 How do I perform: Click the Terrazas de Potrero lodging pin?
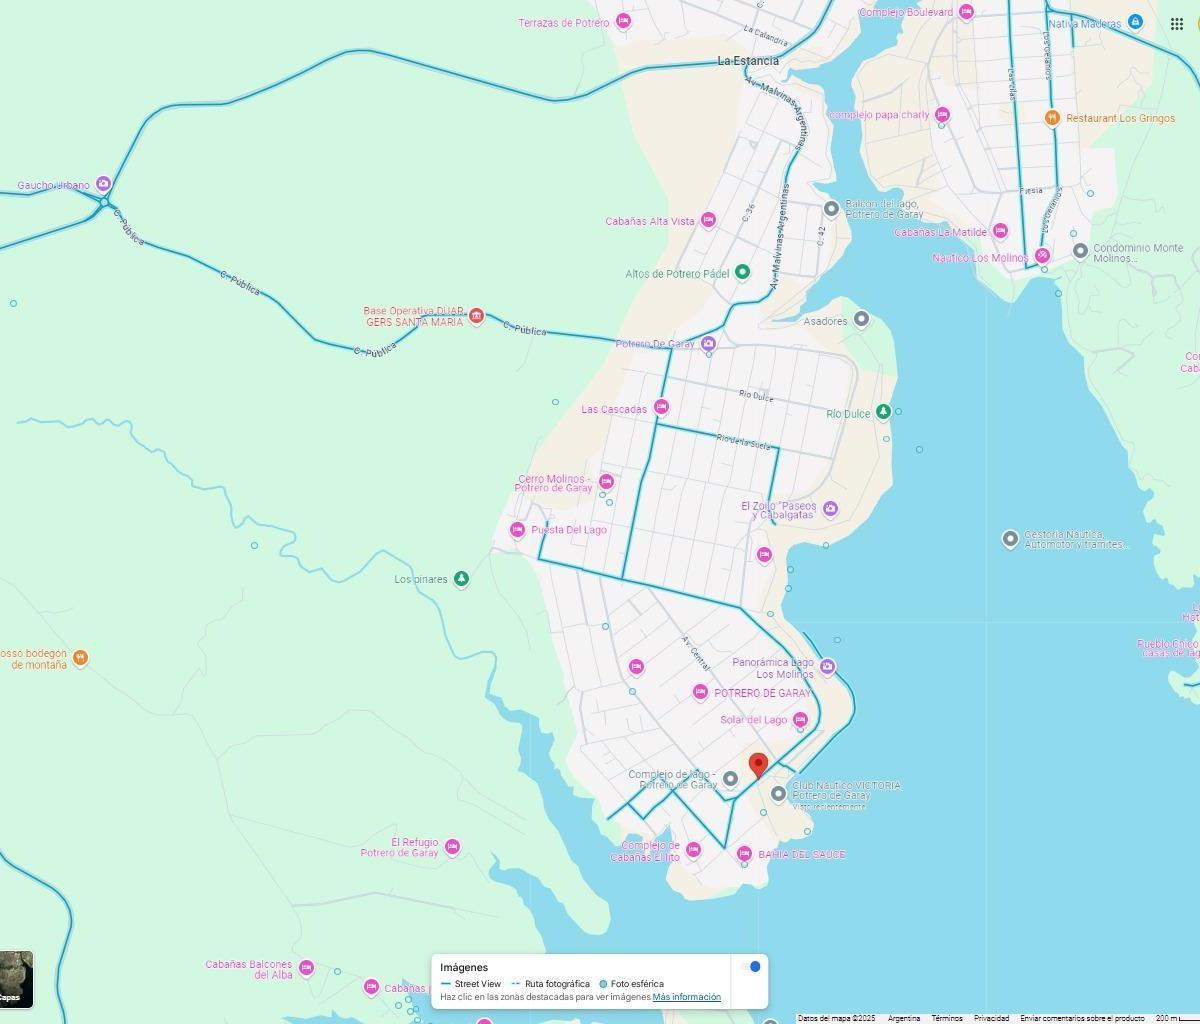click(624, 21)
